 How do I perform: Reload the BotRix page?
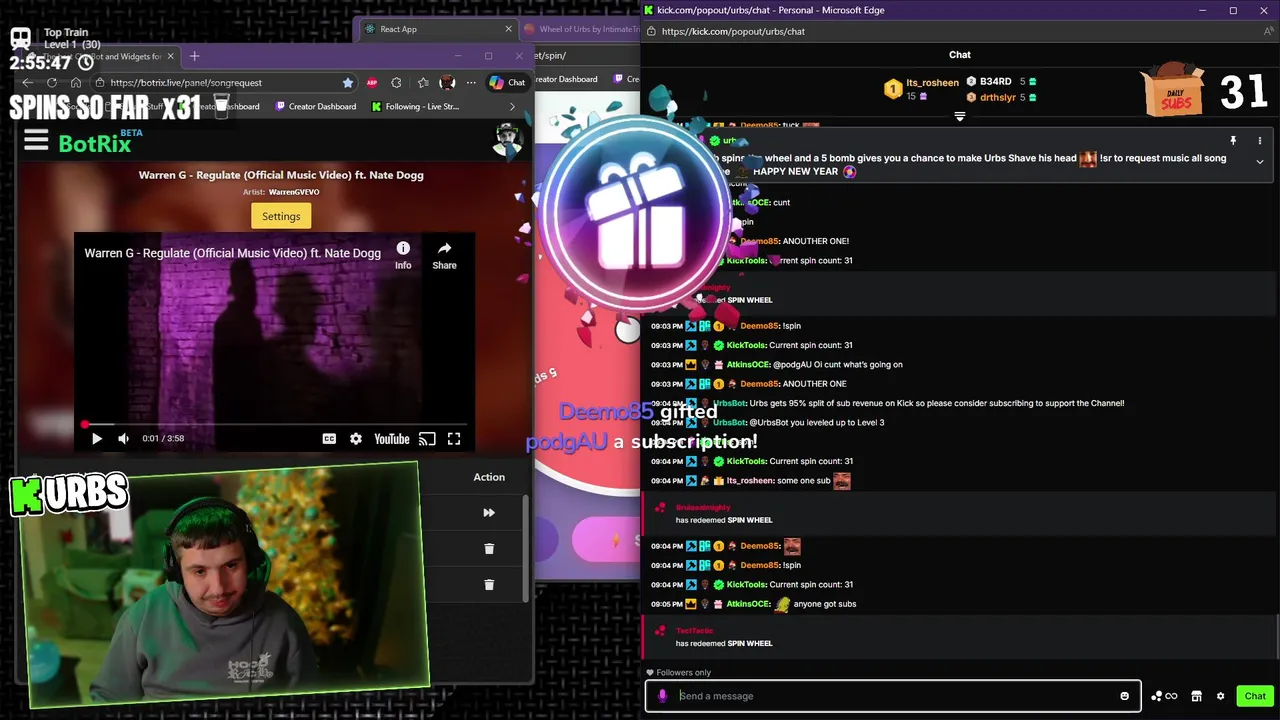52,83
